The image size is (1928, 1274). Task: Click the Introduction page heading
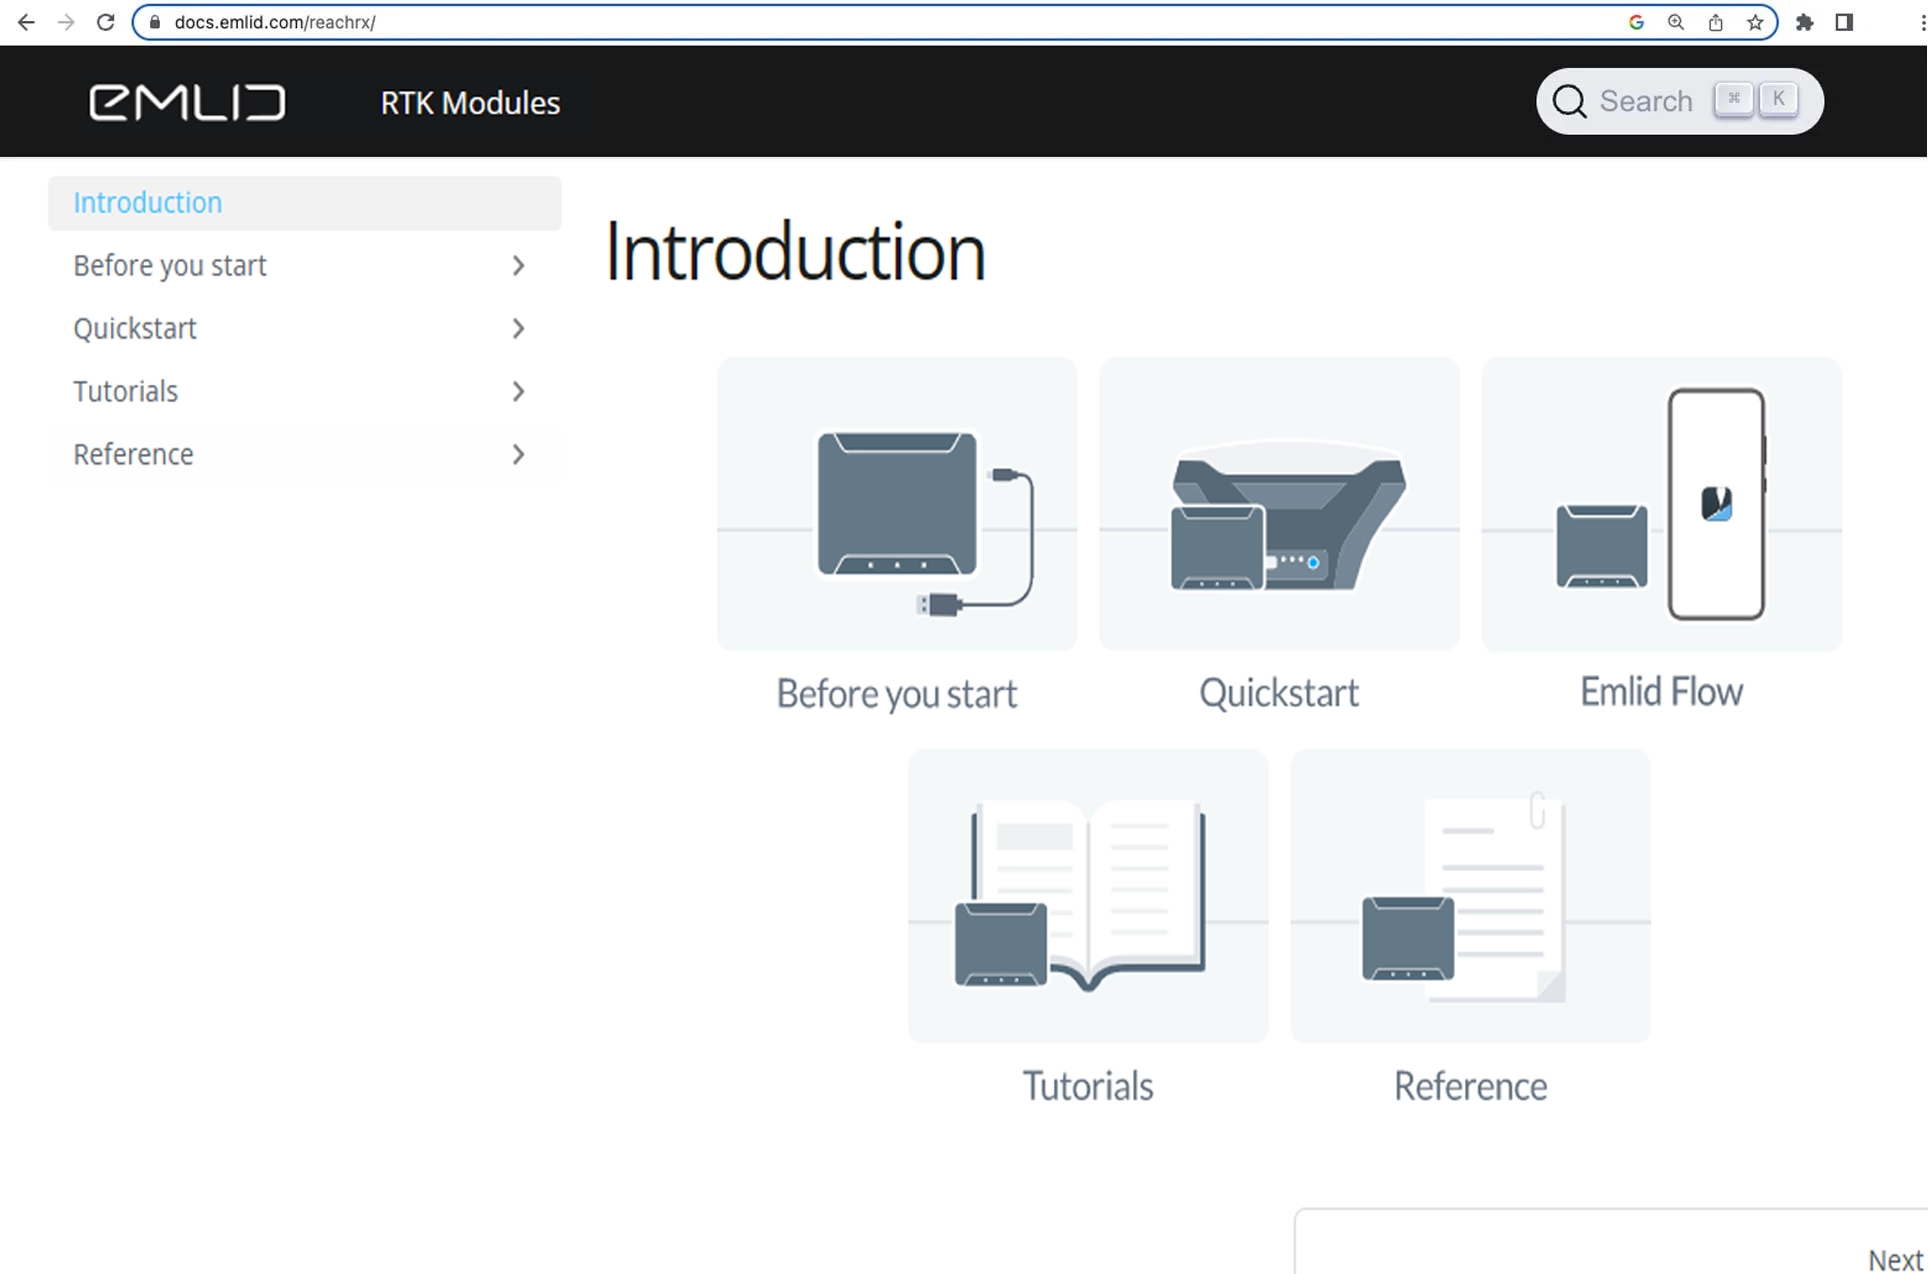click(x=795, y=252)
